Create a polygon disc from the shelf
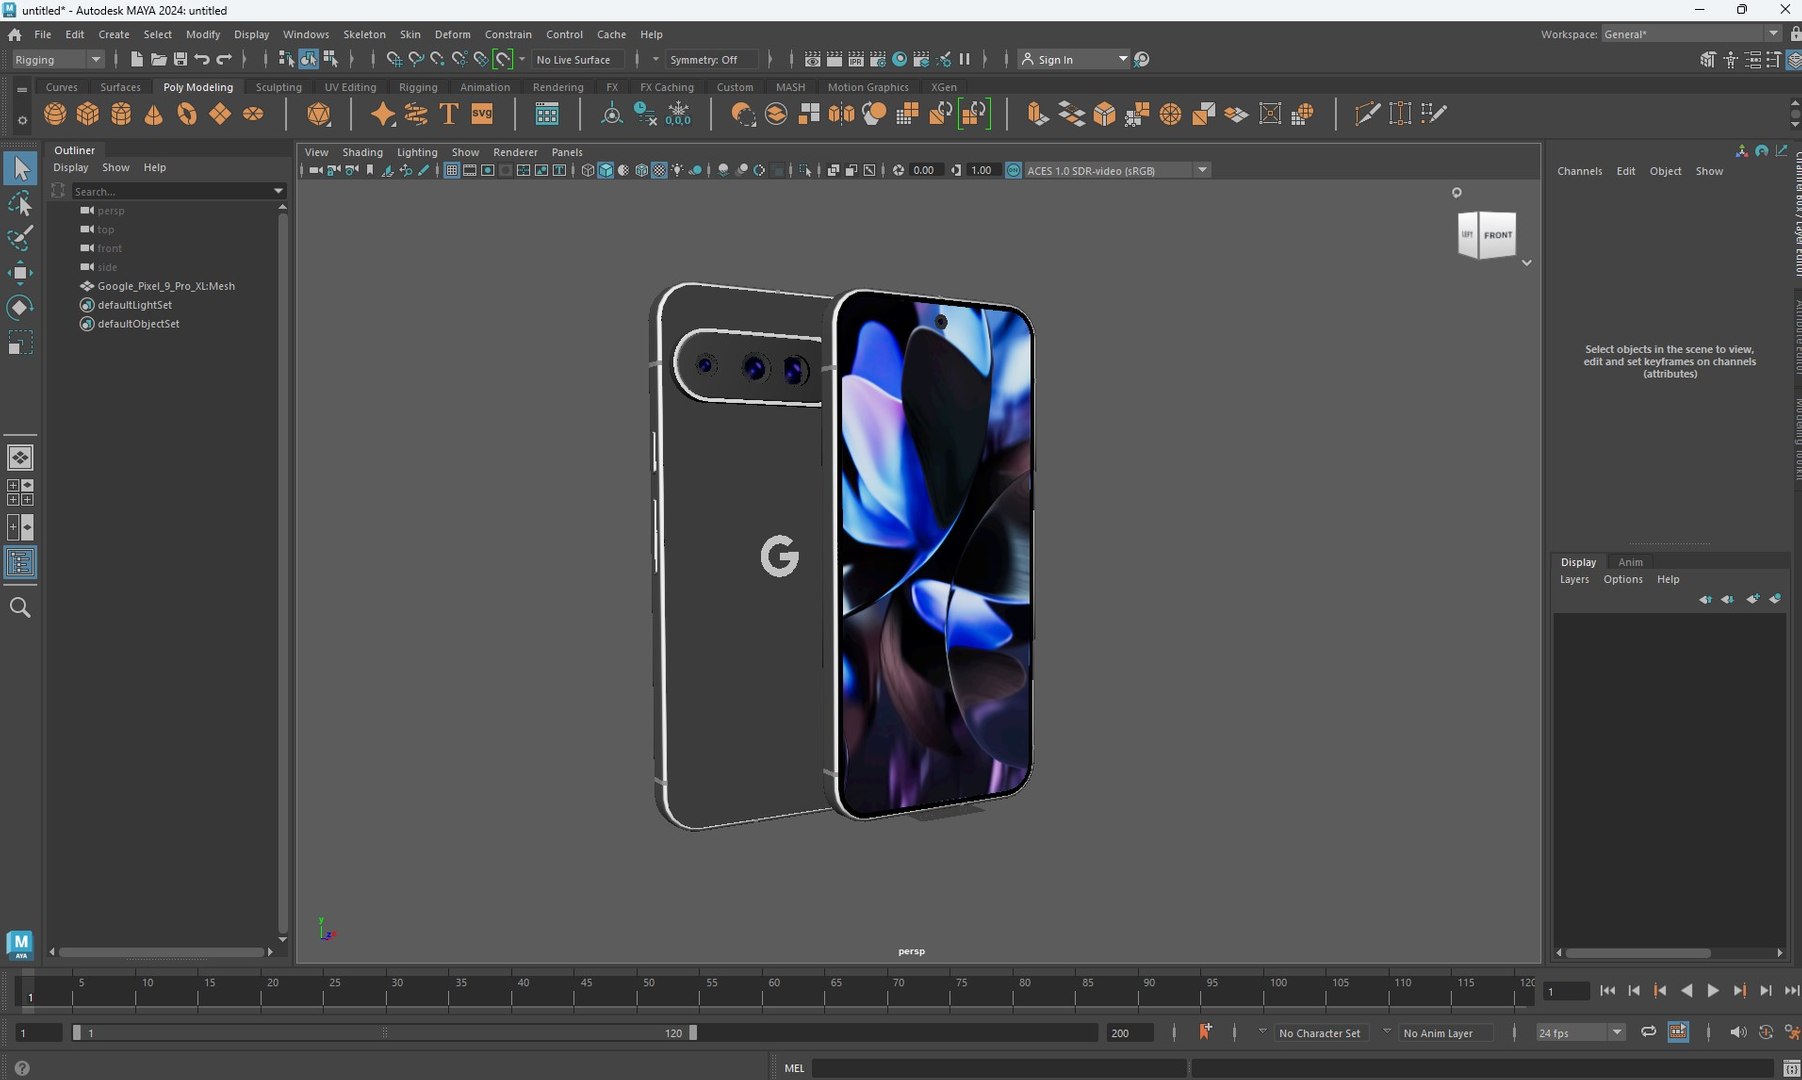1802x1080 pixels. 253,114
